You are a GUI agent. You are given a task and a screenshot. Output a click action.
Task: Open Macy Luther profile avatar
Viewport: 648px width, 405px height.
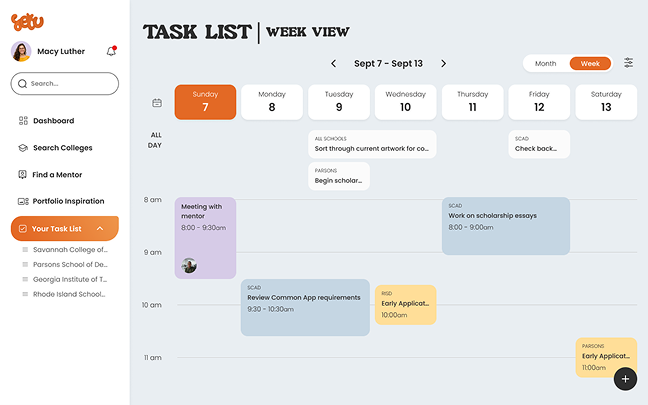click(x=22, y=51)
